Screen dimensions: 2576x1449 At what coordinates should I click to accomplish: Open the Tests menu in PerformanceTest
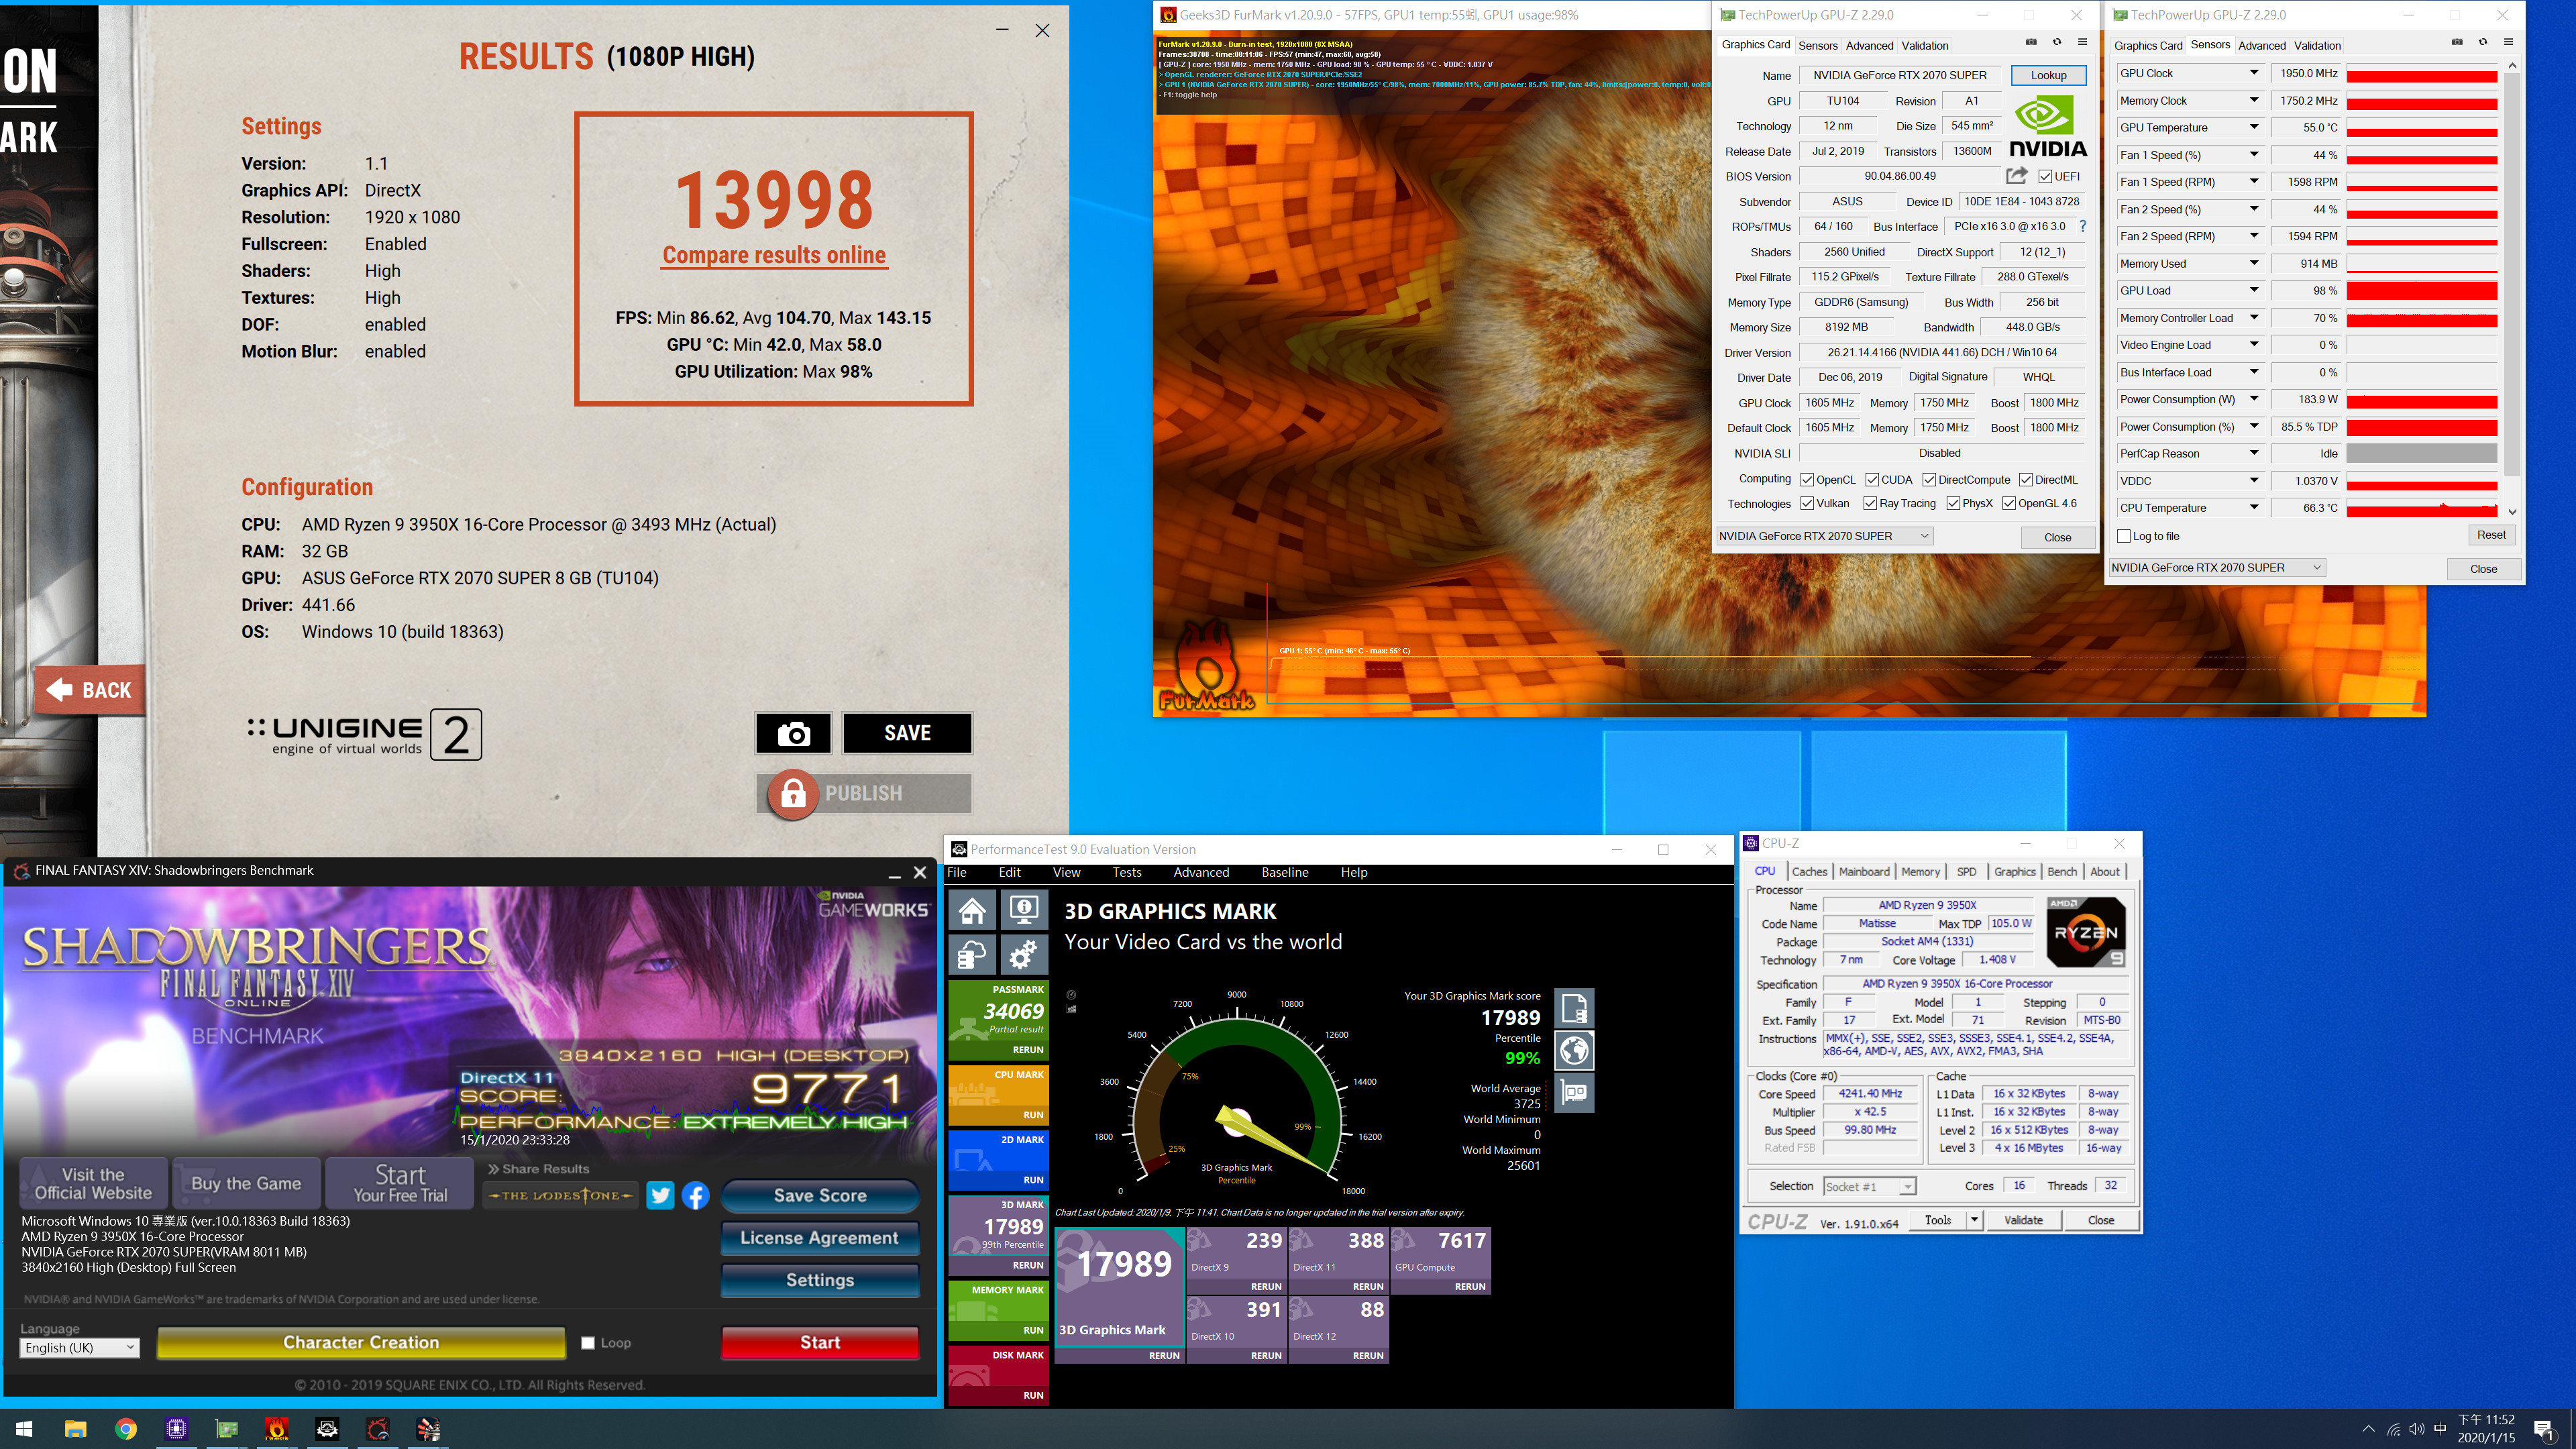coord(1126,873)
